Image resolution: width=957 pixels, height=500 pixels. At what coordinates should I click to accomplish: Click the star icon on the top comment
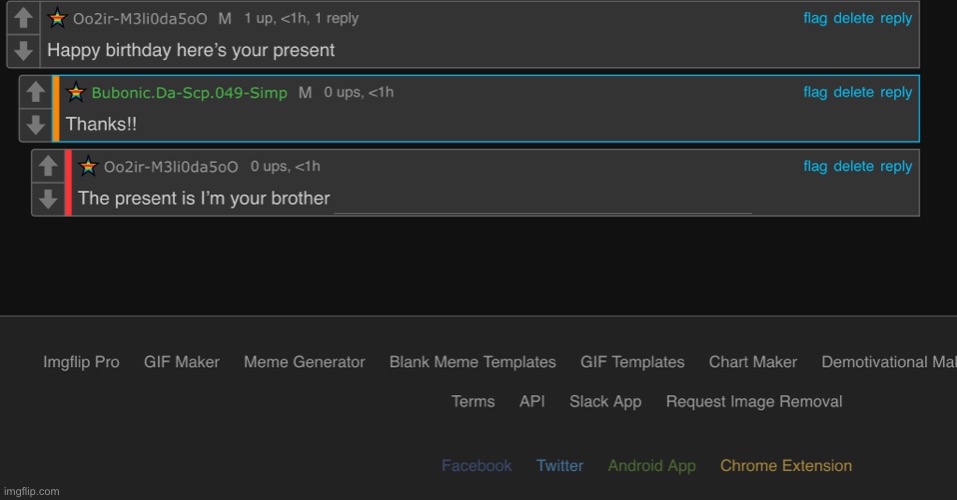coord(57,18)
